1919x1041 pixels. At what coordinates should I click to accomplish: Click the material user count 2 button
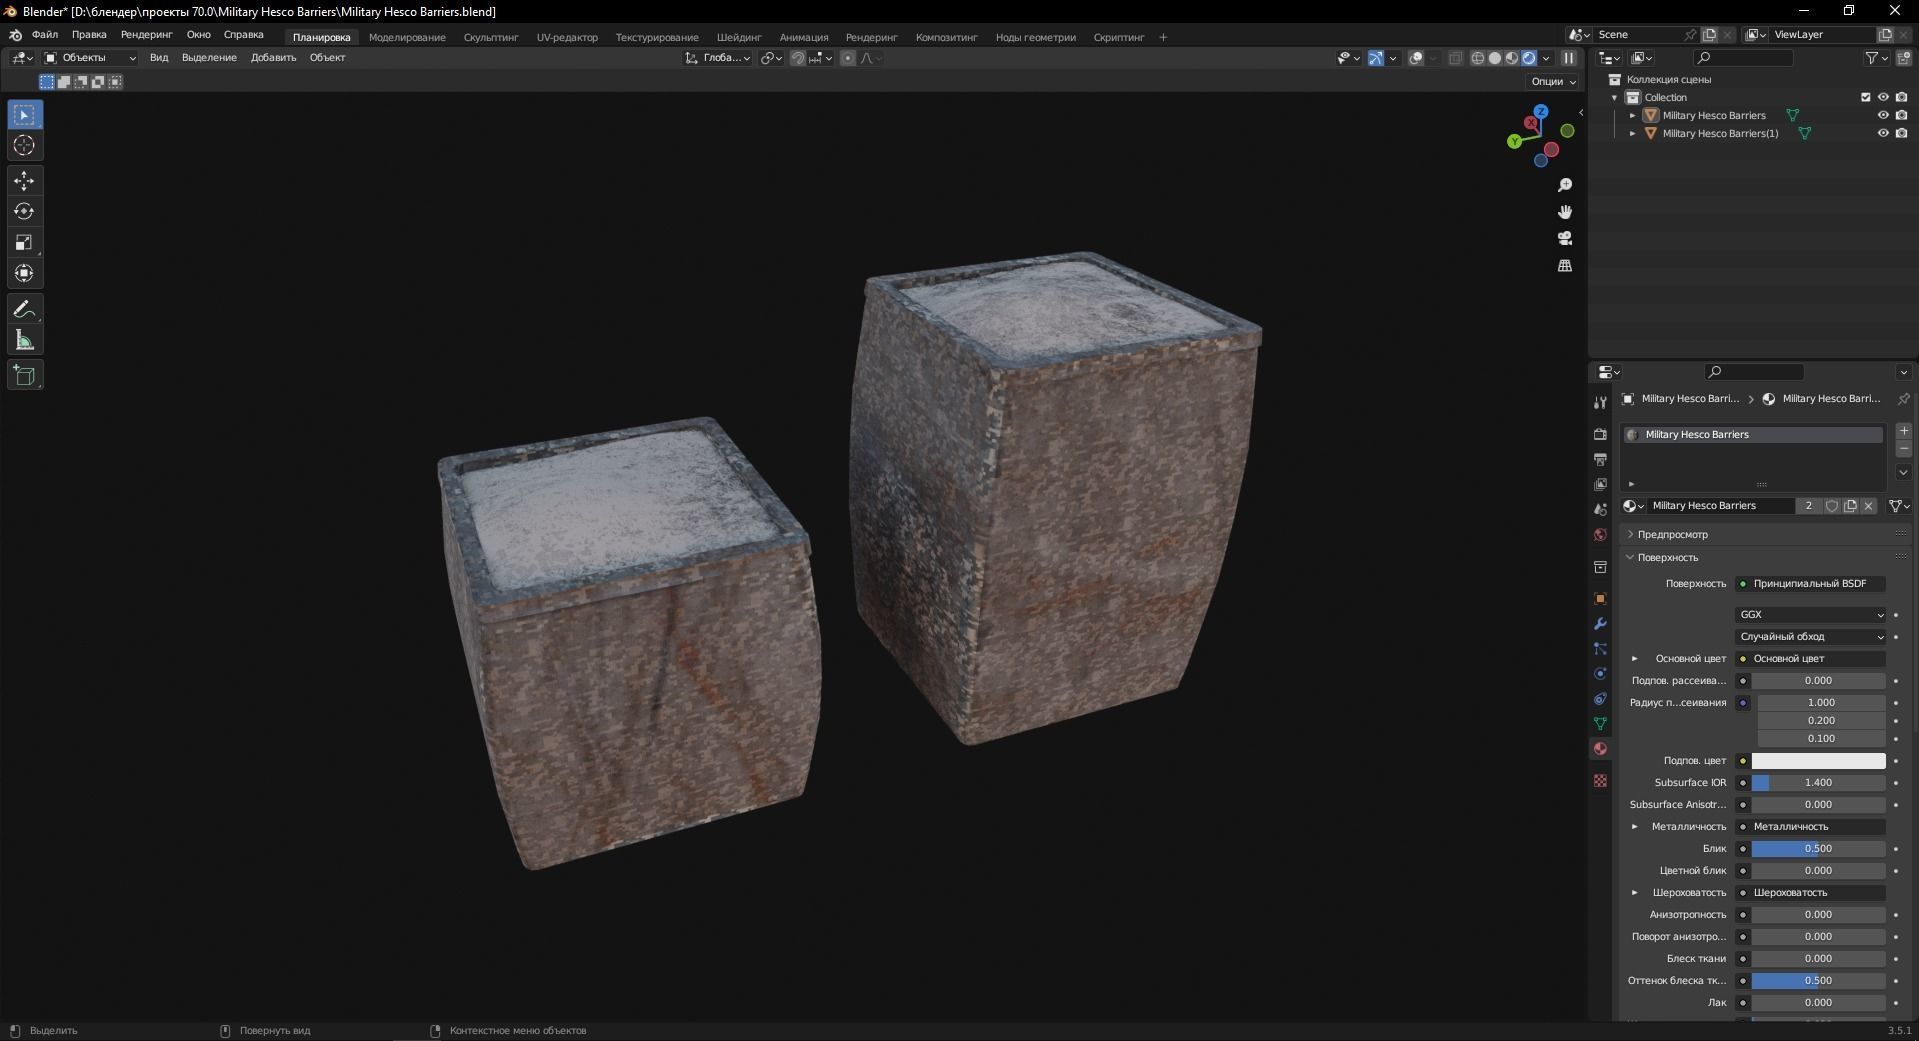pyautogui.click(x=1808, y=506)
